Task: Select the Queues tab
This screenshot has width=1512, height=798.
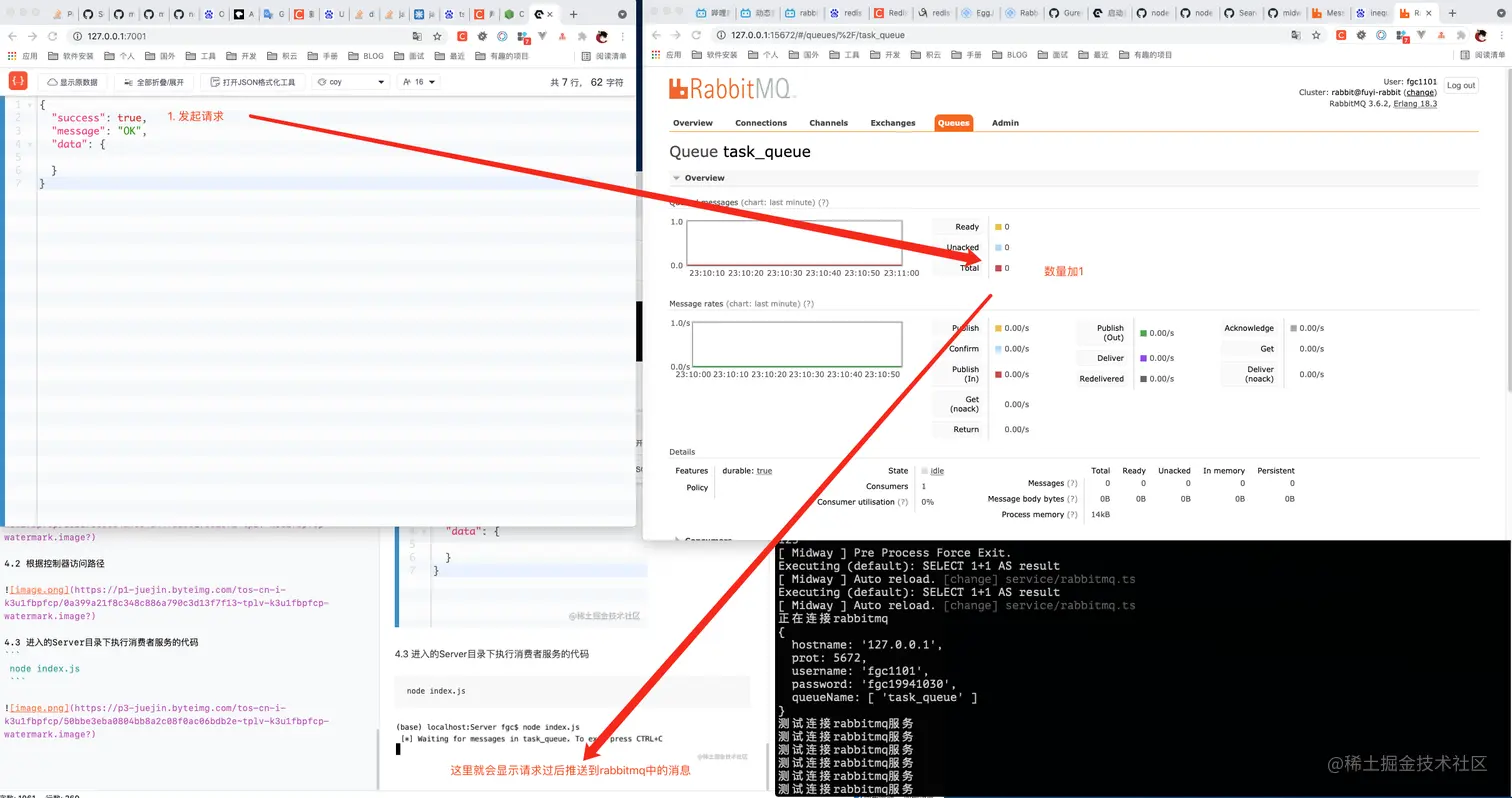Action: (x=953, y=123)
